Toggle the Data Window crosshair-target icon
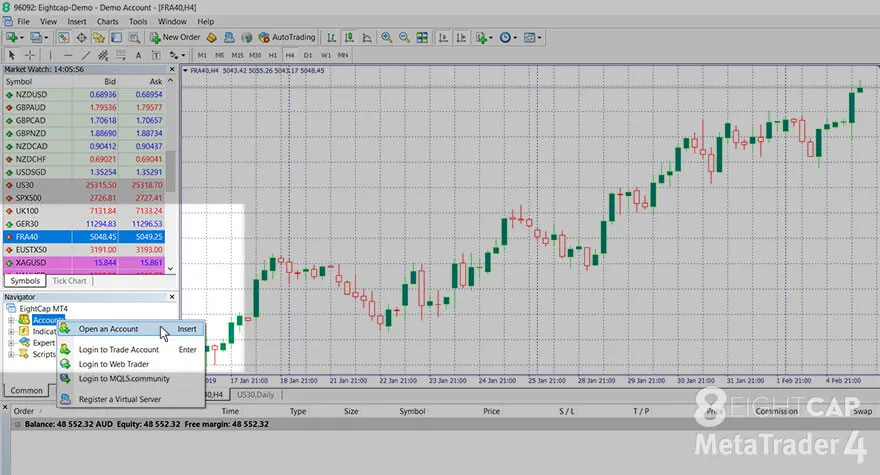Viewport: 880px width, 475px height. pyautogui.click(x=81, y=38)
